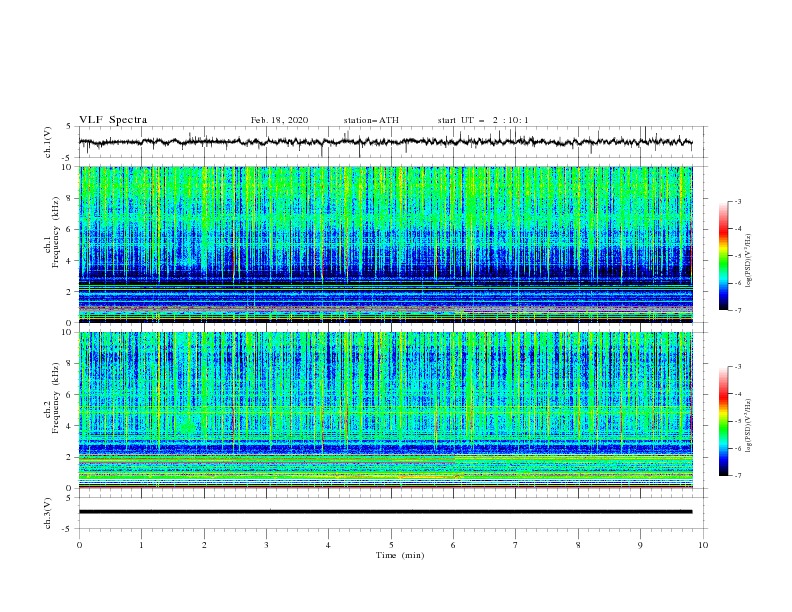Click the lower colorbar's "log(PSD)(V²/Hz)" label

point(748,425)
